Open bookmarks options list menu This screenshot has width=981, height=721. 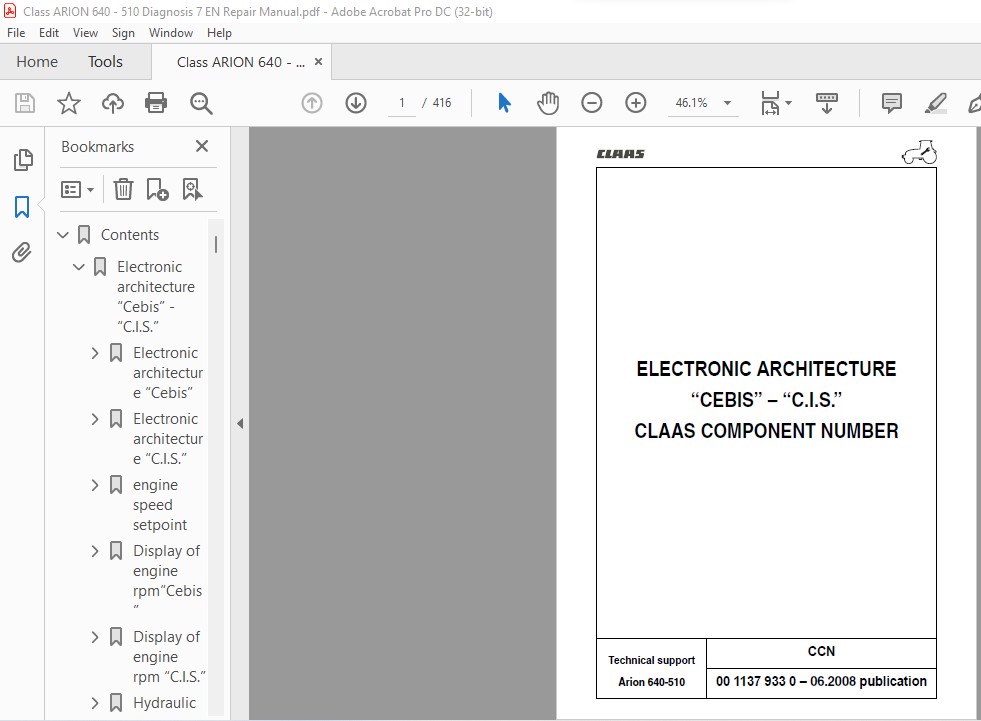77,189
